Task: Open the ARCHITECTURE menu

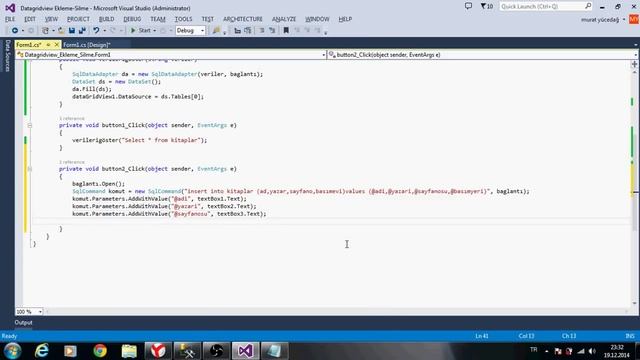Action: tap(243, 19)
